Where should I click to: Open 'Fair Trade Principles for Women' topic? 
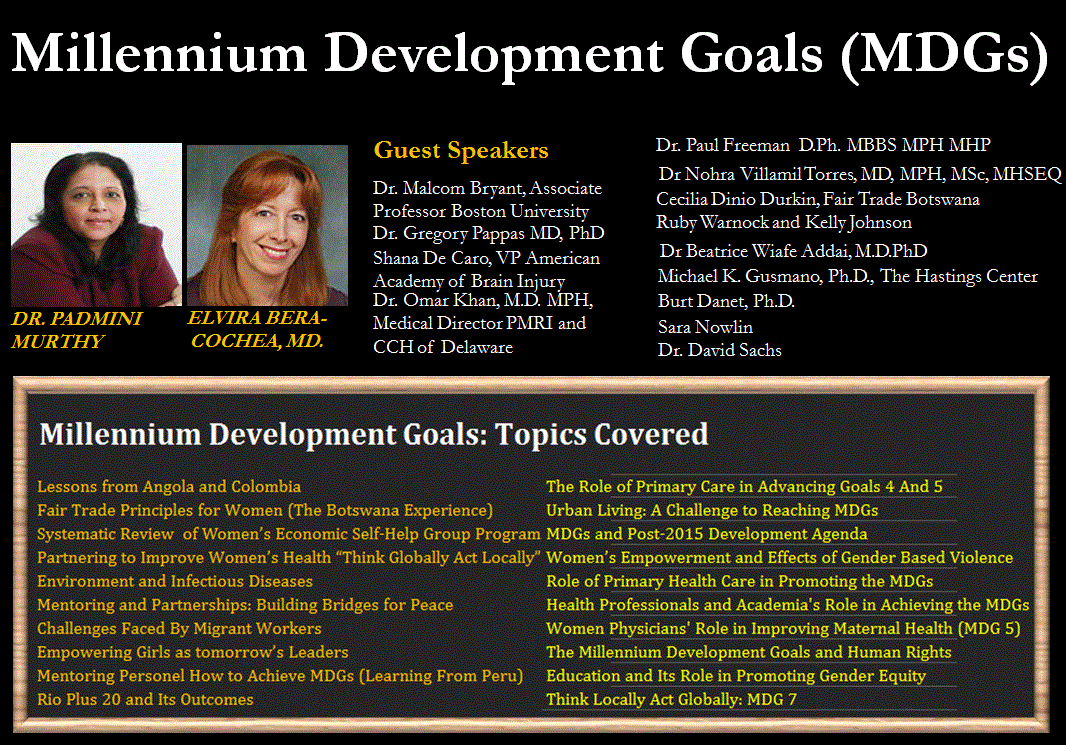[x=265, y=510]
